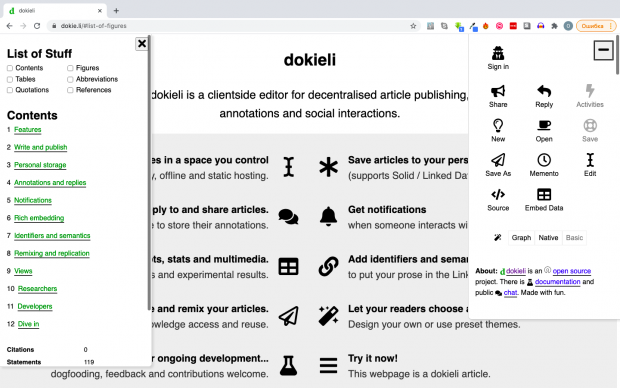The width and height of the screenshot is (620, 388).
Task: Click the flask icon near ongoing development
Action: [x=288, y=365]
